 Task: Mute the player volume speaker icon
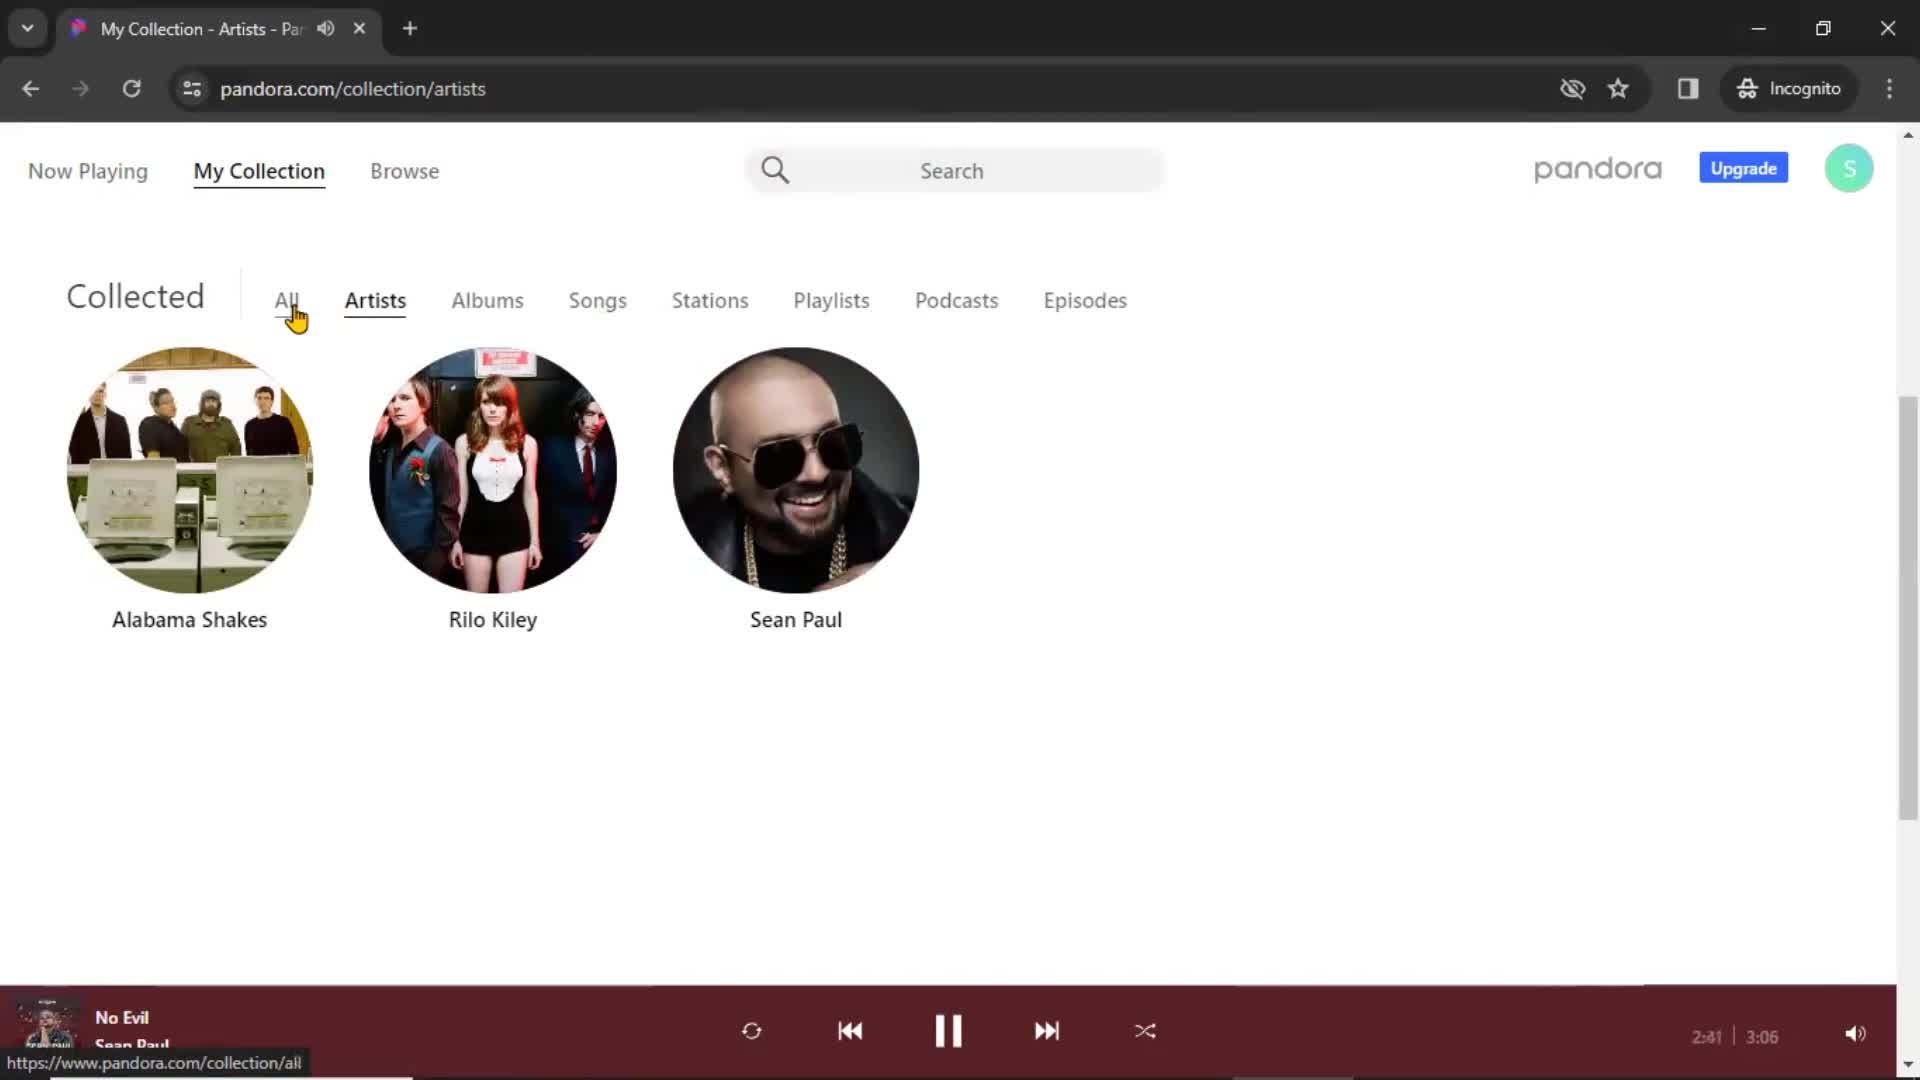click(x=1855, y=1034)
